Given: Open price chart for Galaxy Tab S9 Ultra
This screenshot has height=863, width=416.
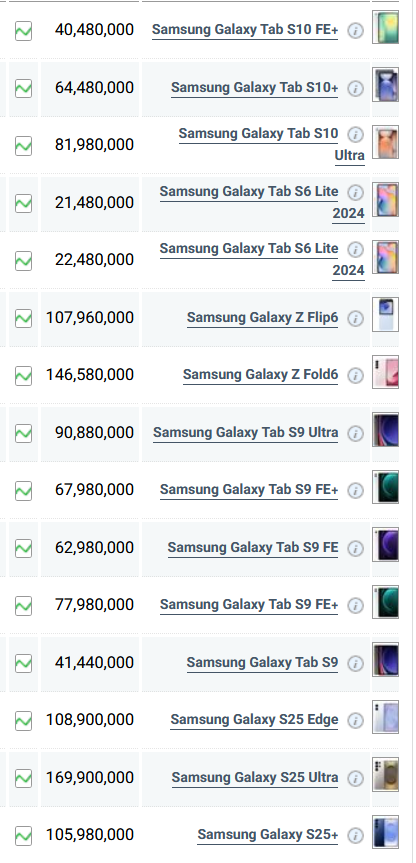Looking at the screenshot, I should [x=23, y=434].
